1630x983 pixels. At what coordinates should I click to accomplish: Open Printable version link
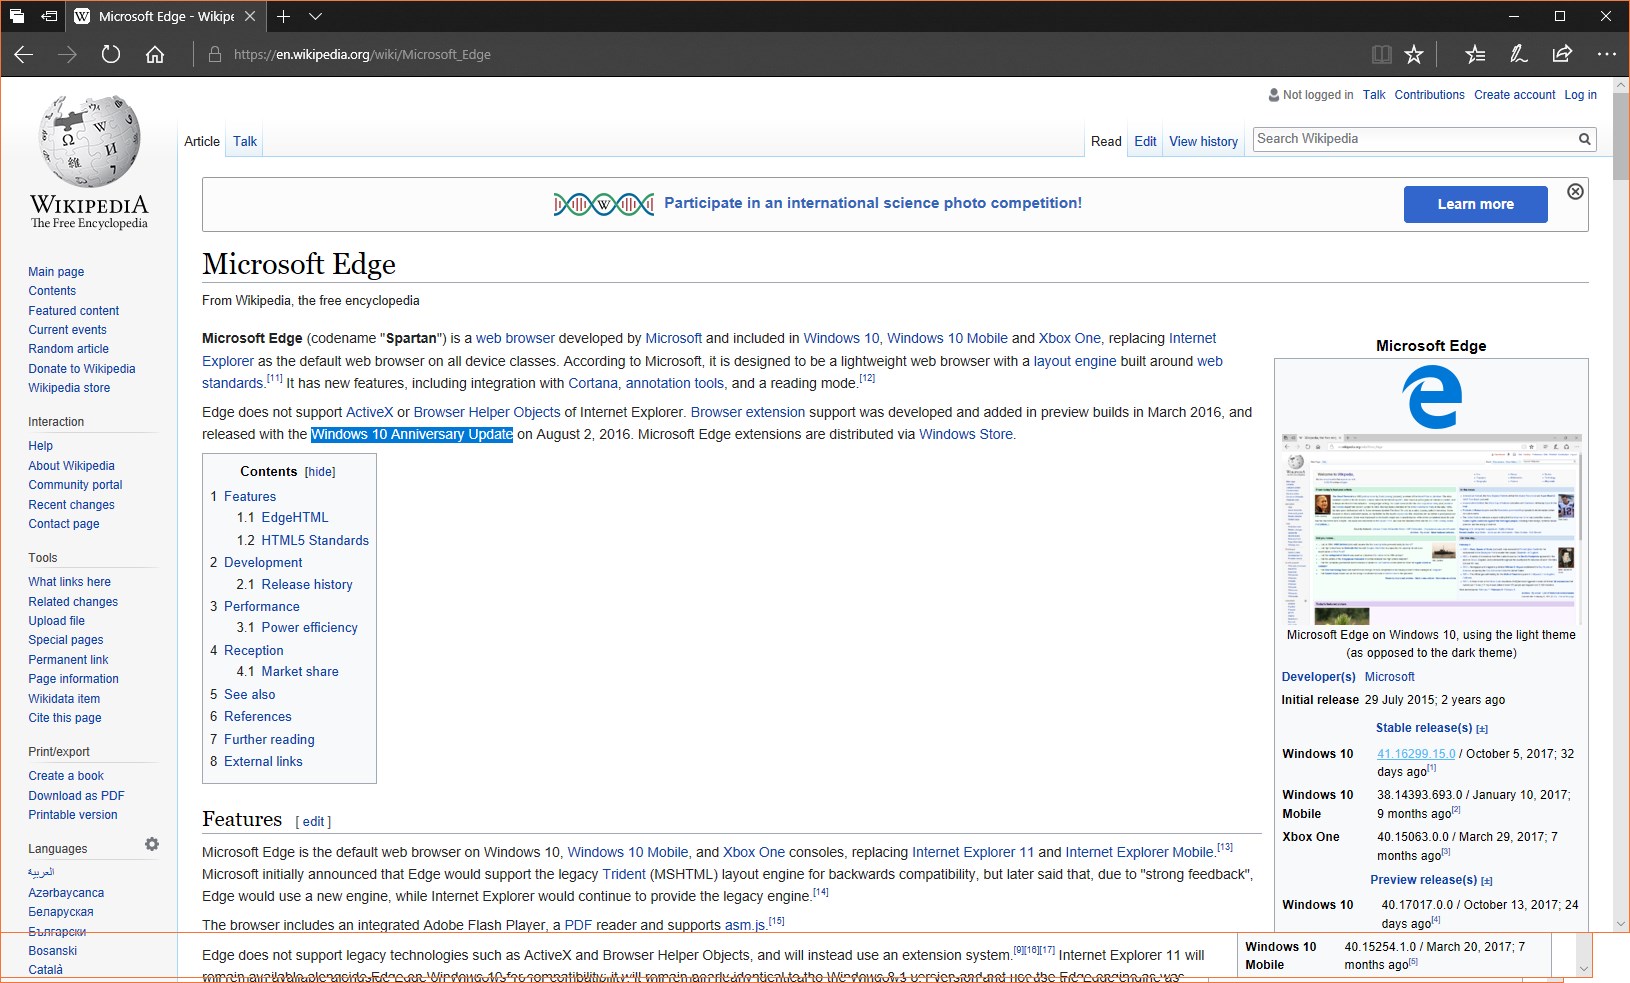(72, 815)
